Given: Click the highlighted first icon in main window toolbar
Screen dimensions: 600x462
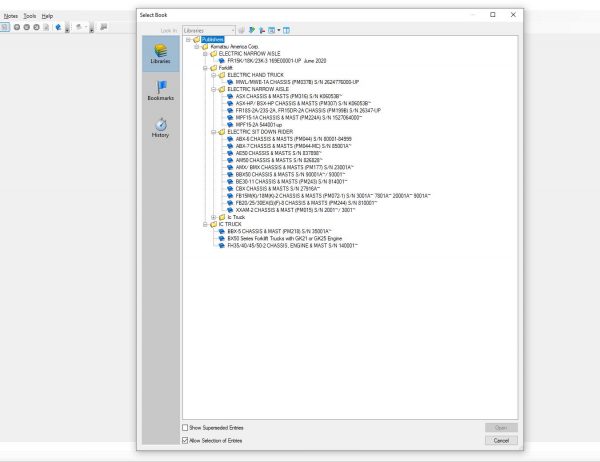Looking at the screenshot, I should (5, 27).
